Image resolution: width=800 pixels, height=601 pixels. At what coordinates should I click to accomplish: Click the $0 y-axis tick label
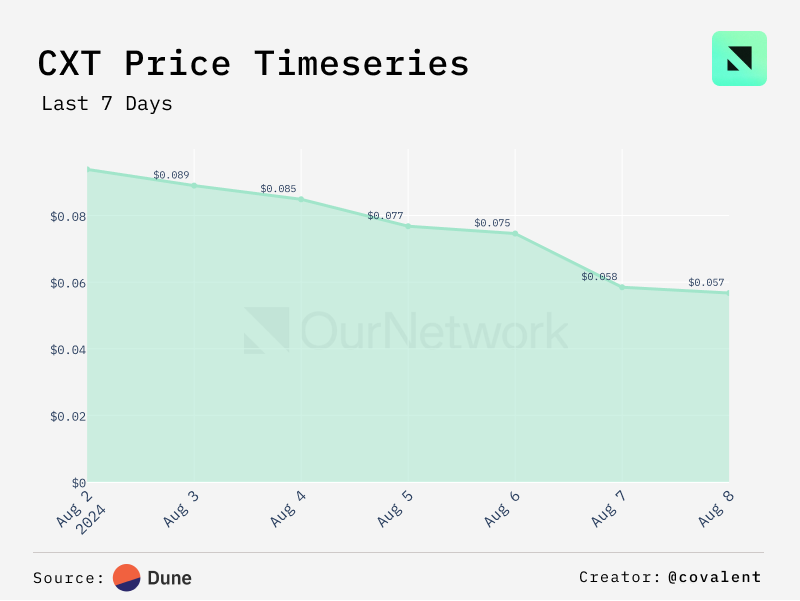(76, 483)
